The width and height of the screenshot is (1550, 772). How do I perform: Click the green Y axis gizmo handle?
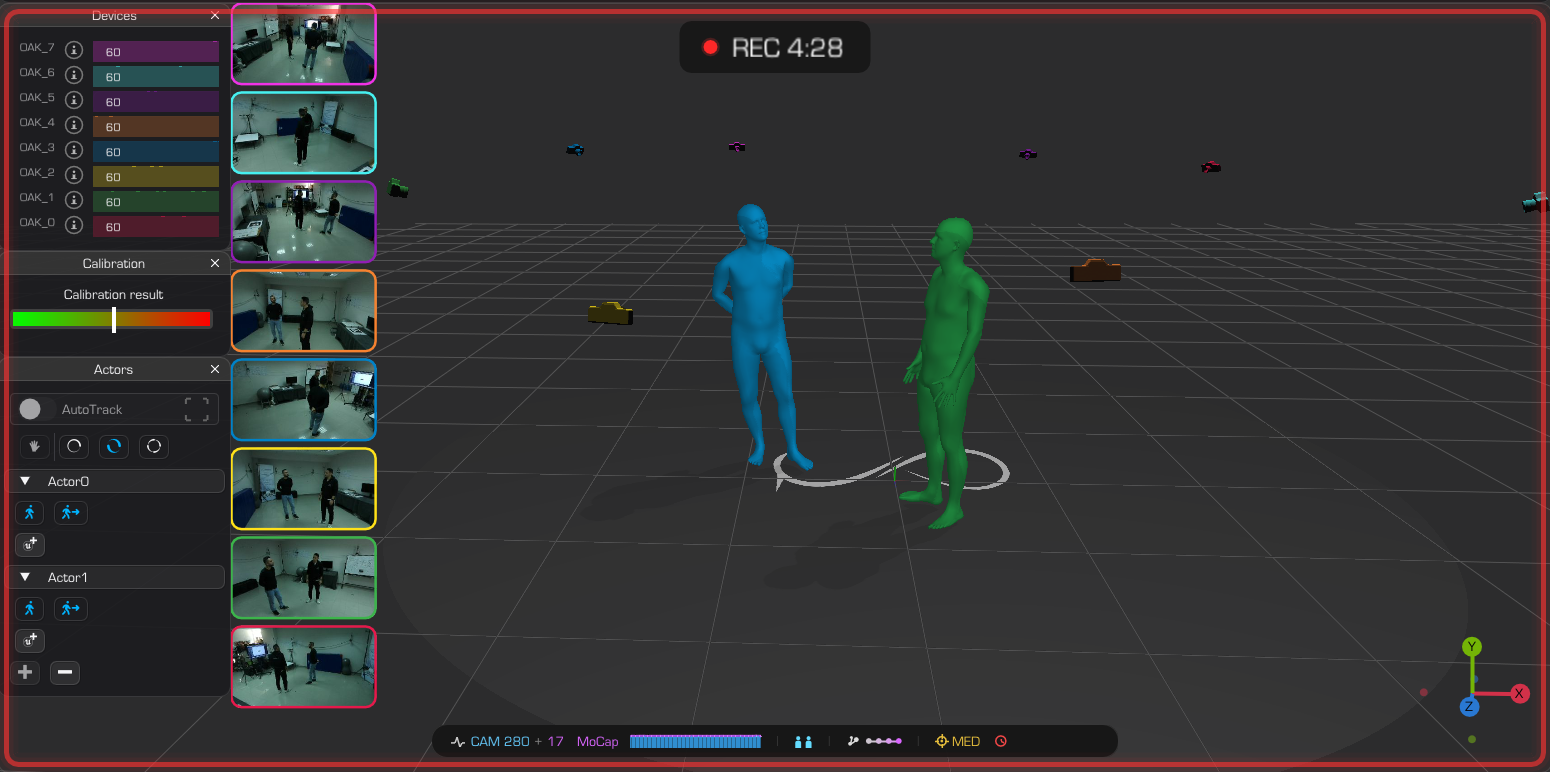(x=1472, y=647)
